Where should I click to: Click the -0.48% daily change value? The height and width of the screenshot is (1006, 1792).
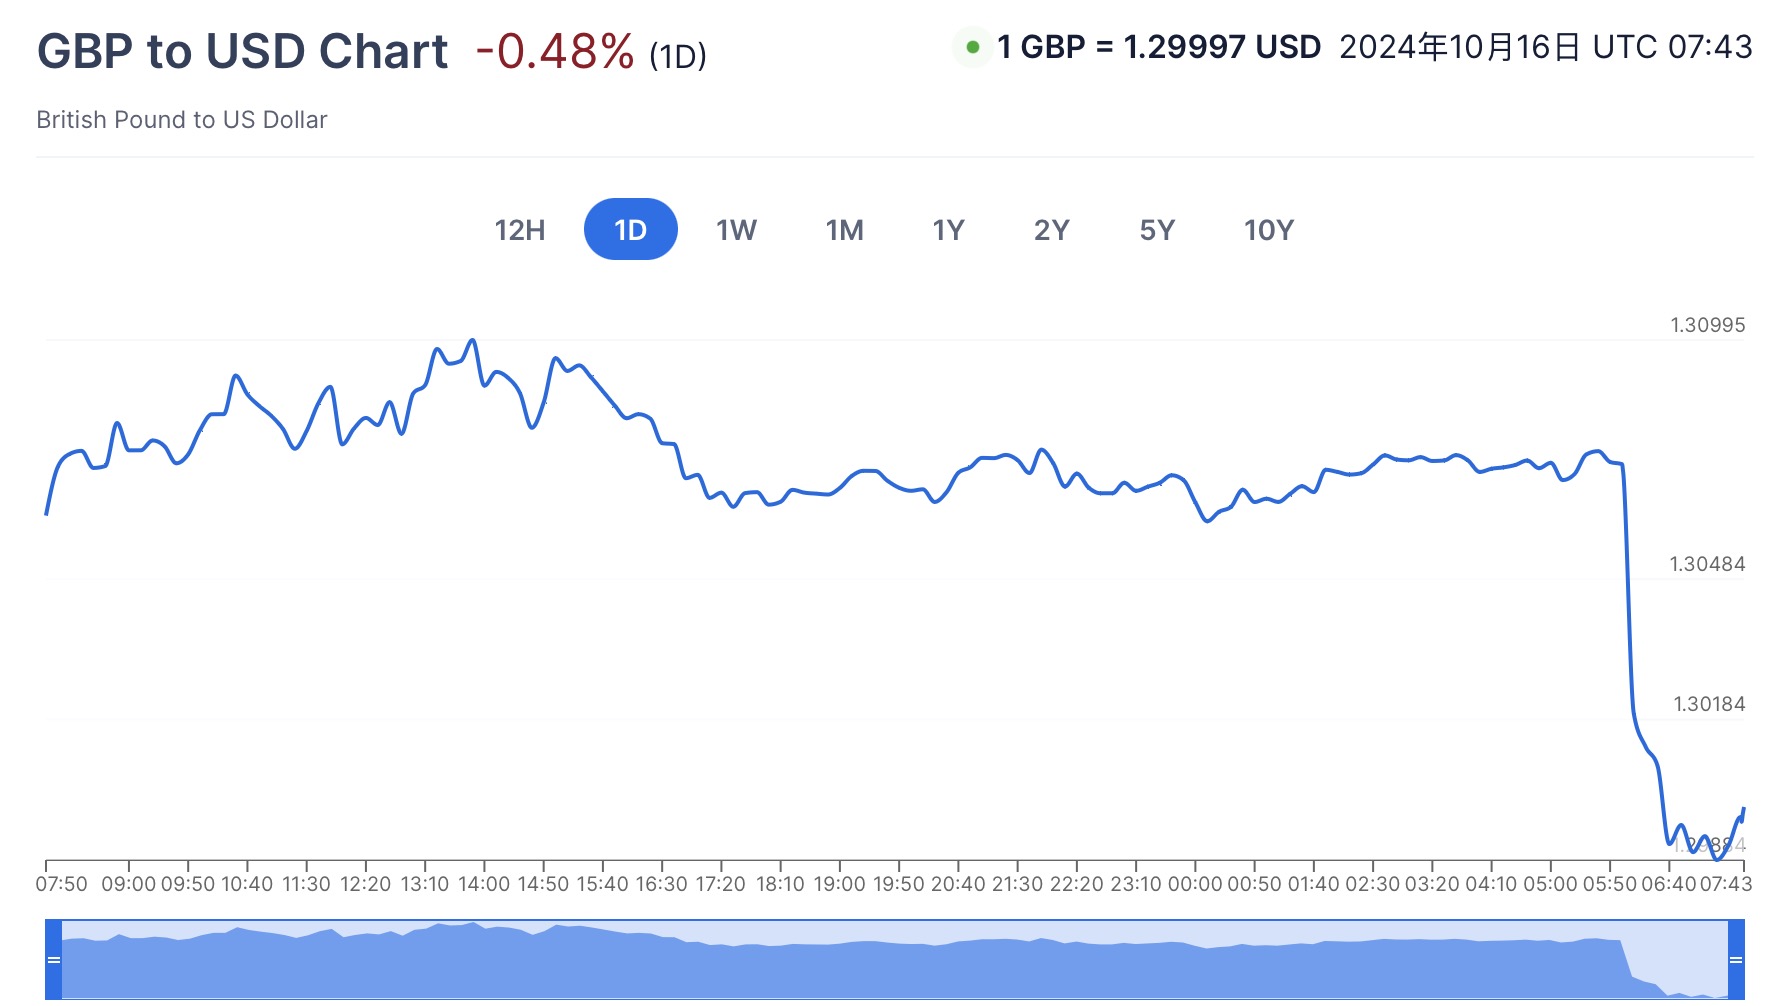tap(555, 52)
